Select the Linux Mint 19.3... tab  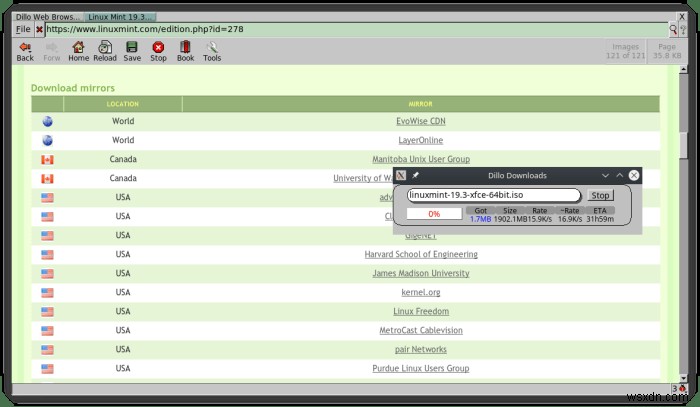click(120, 17)
